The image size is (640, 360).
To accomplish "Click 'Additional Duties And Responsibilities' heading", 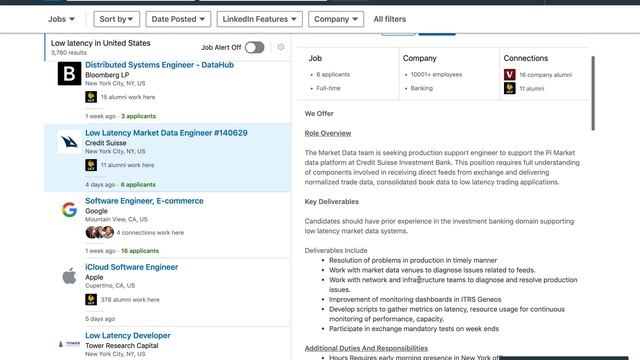I will pyautogui.click(x=366, y=348).
